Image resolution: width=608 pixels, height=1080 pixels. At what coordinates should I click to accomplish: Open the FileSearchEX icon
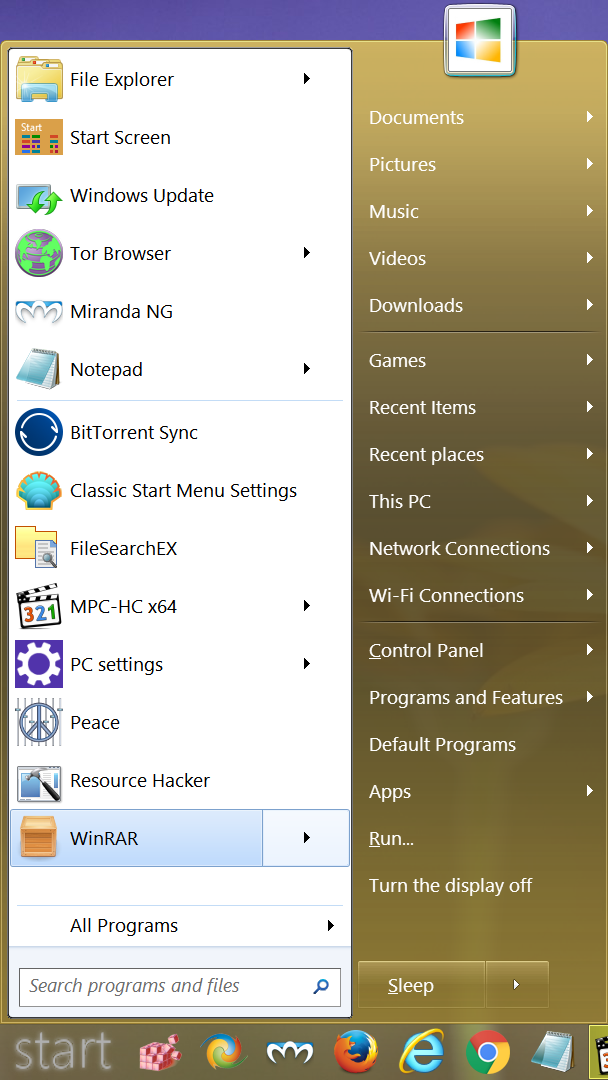pos(39,549)
